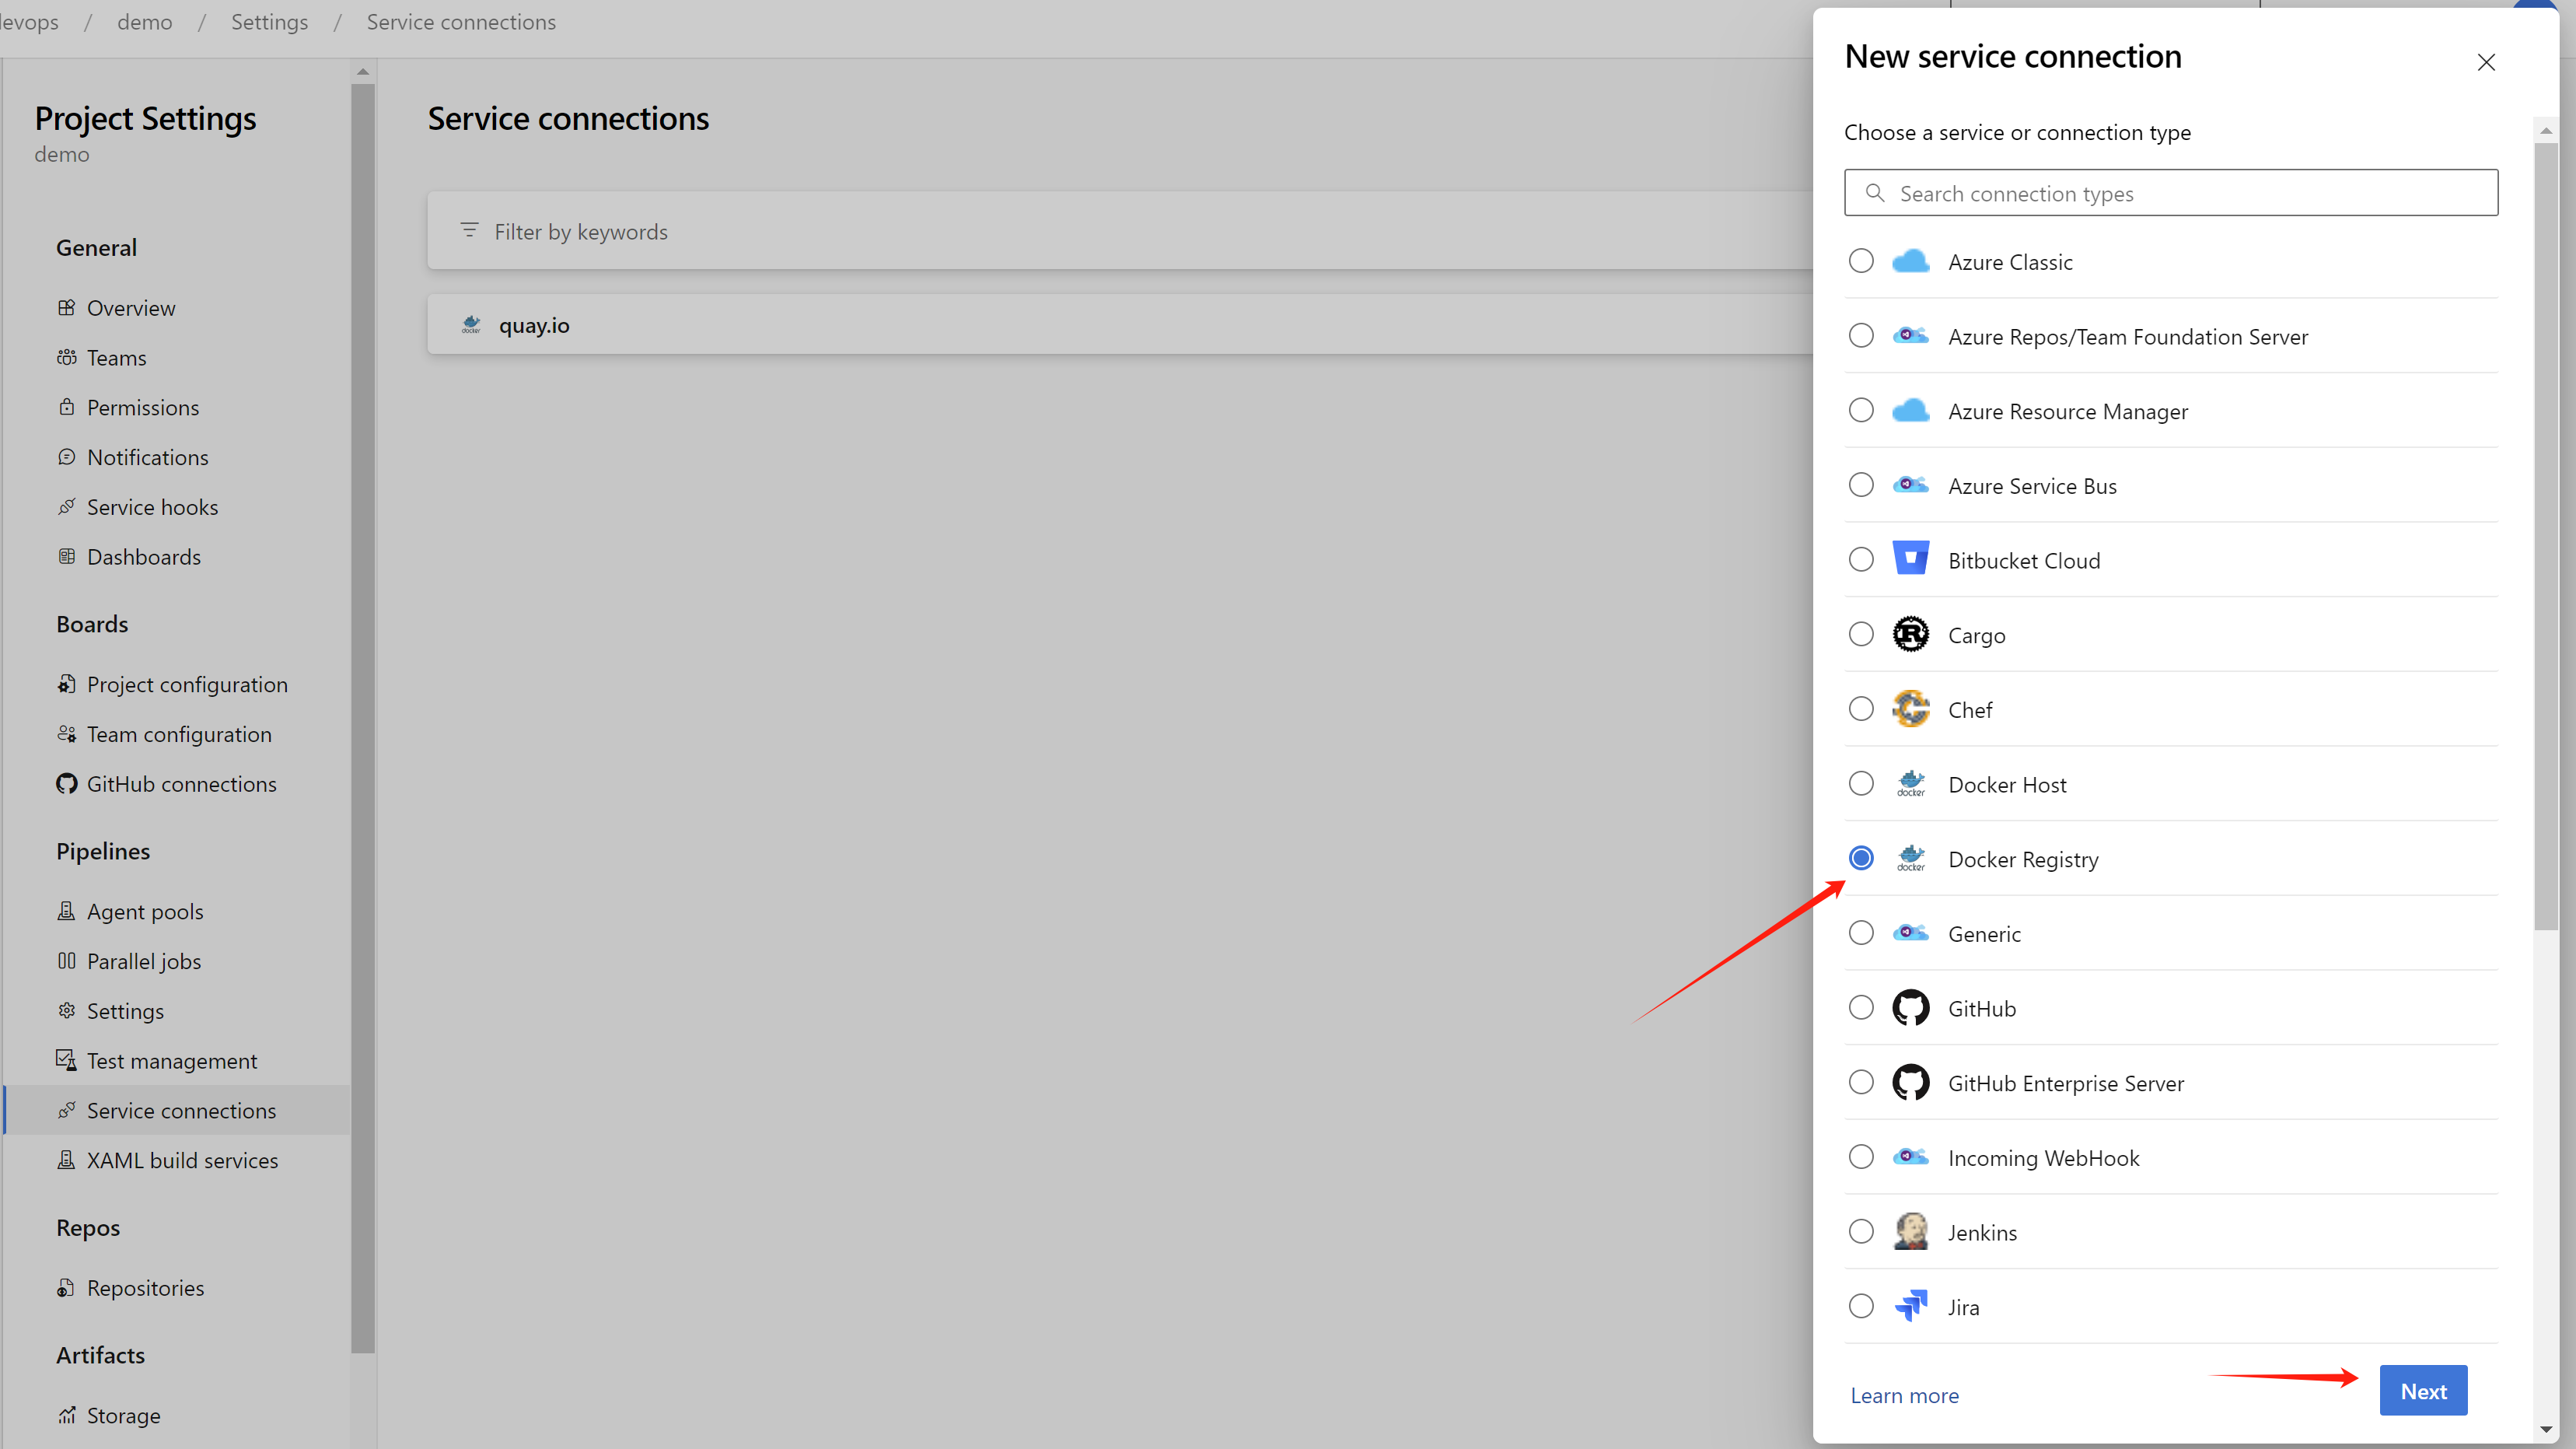Open the quay.io service connection

[x=534, y=325]
